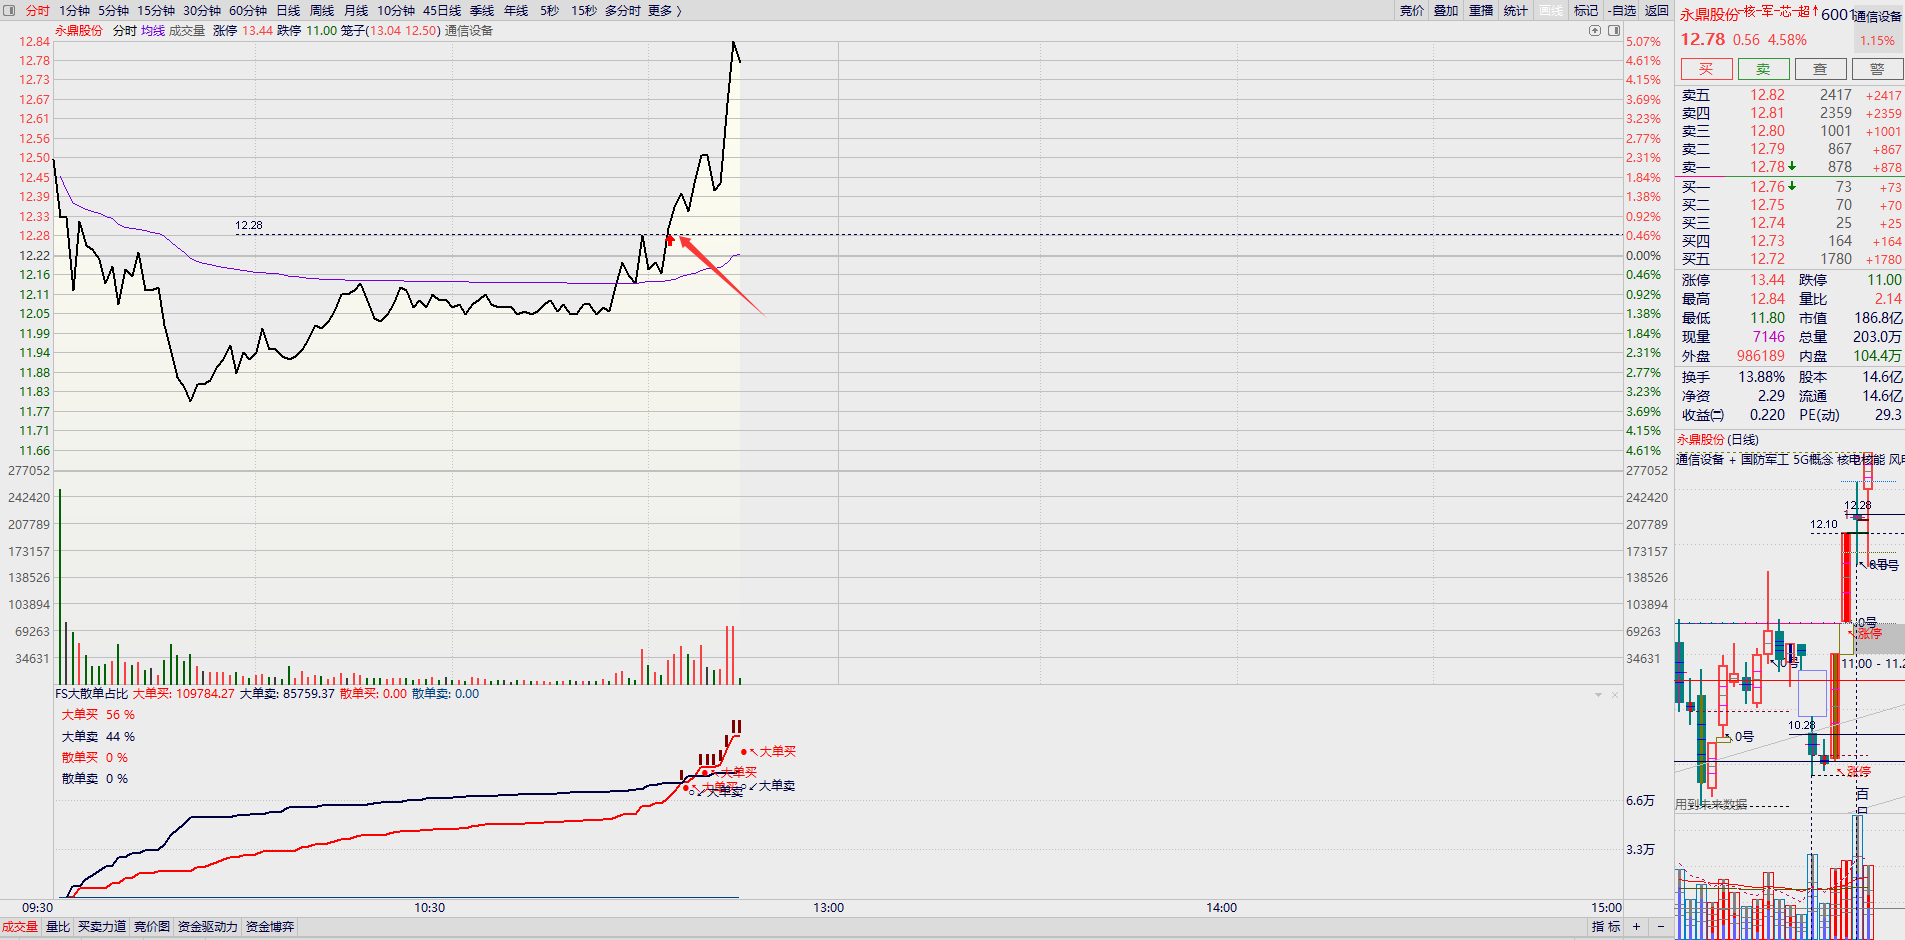This screenshot has height=940, width=1905.
Task: Open the 年线 yearly chart
Action: 516,10
